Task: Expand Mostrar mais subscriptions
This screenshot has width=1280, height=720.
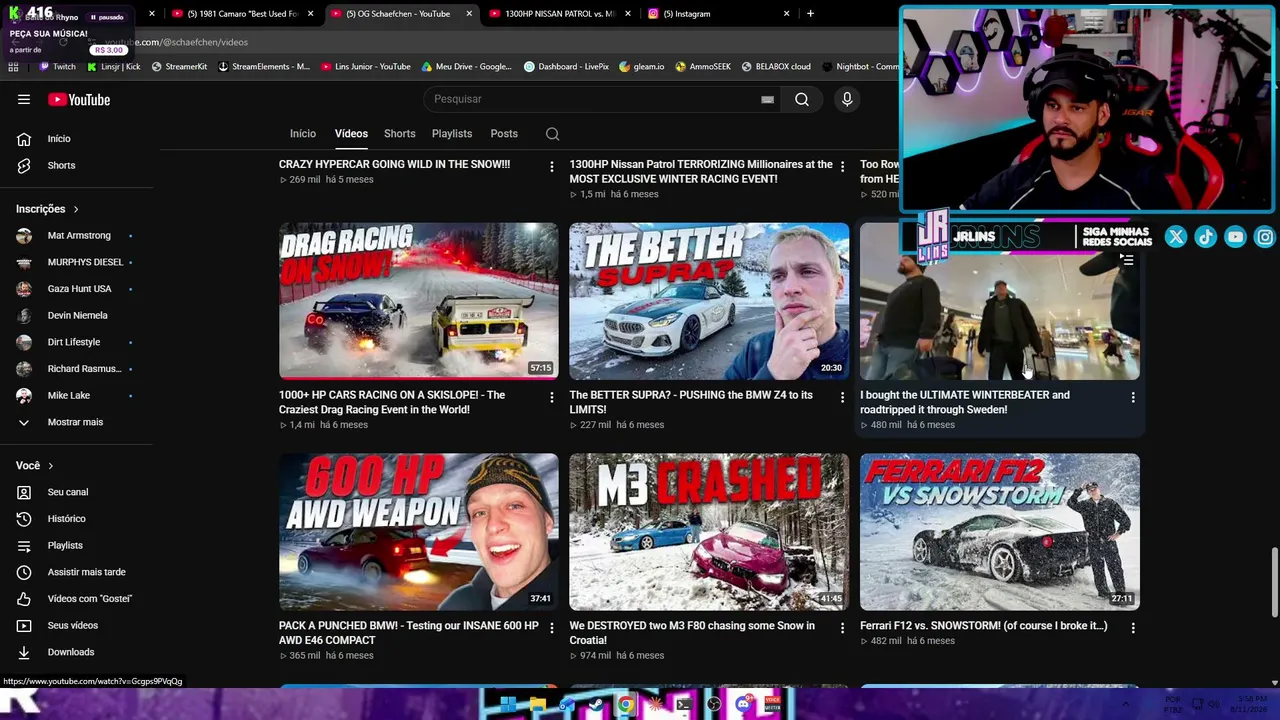Action: click(76, 422)
